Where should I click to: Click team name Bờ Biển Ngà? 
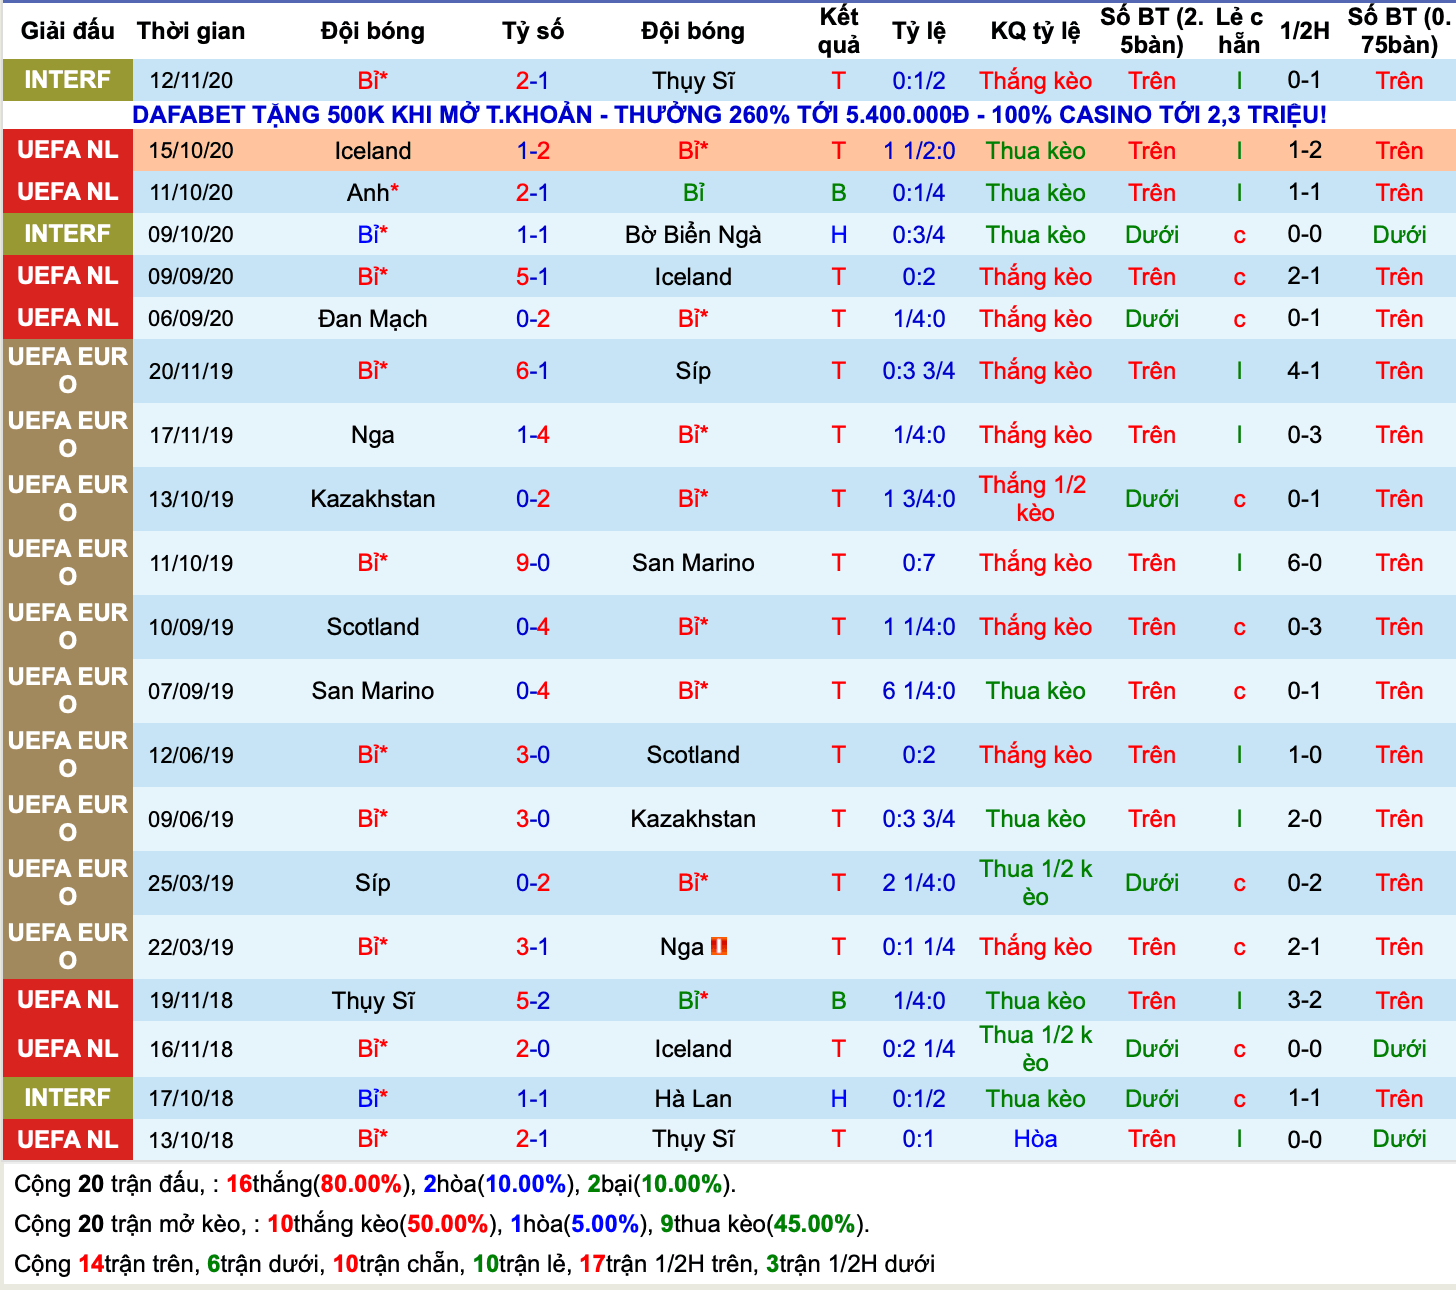(693, 235)
